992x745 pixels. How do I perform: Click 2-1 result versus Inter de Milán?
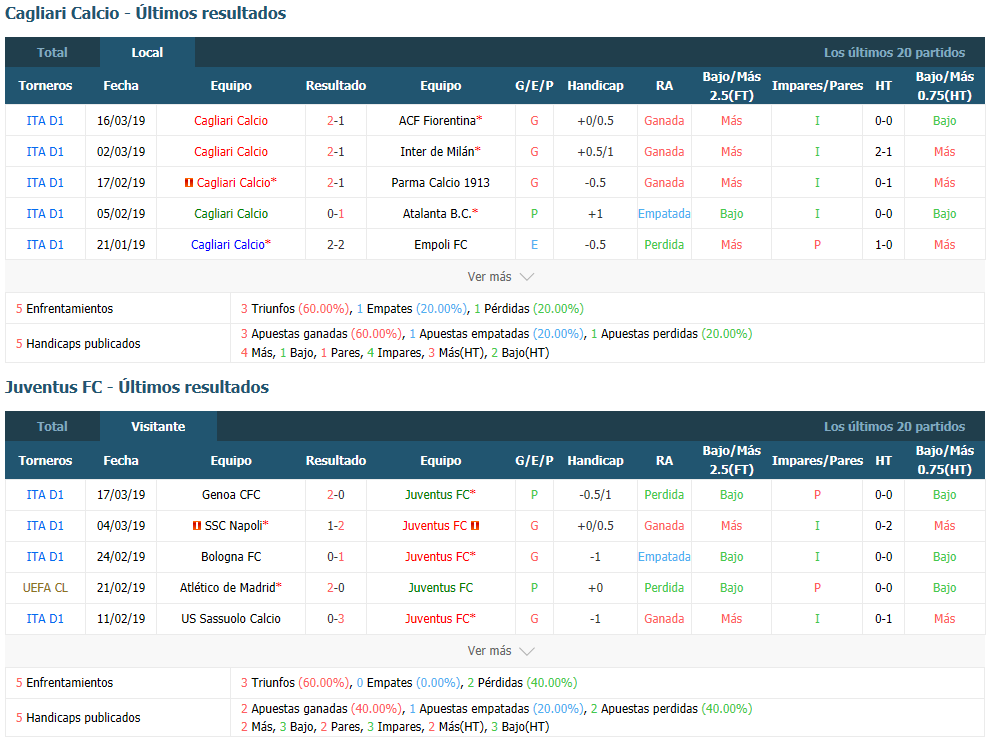(335, 151)
